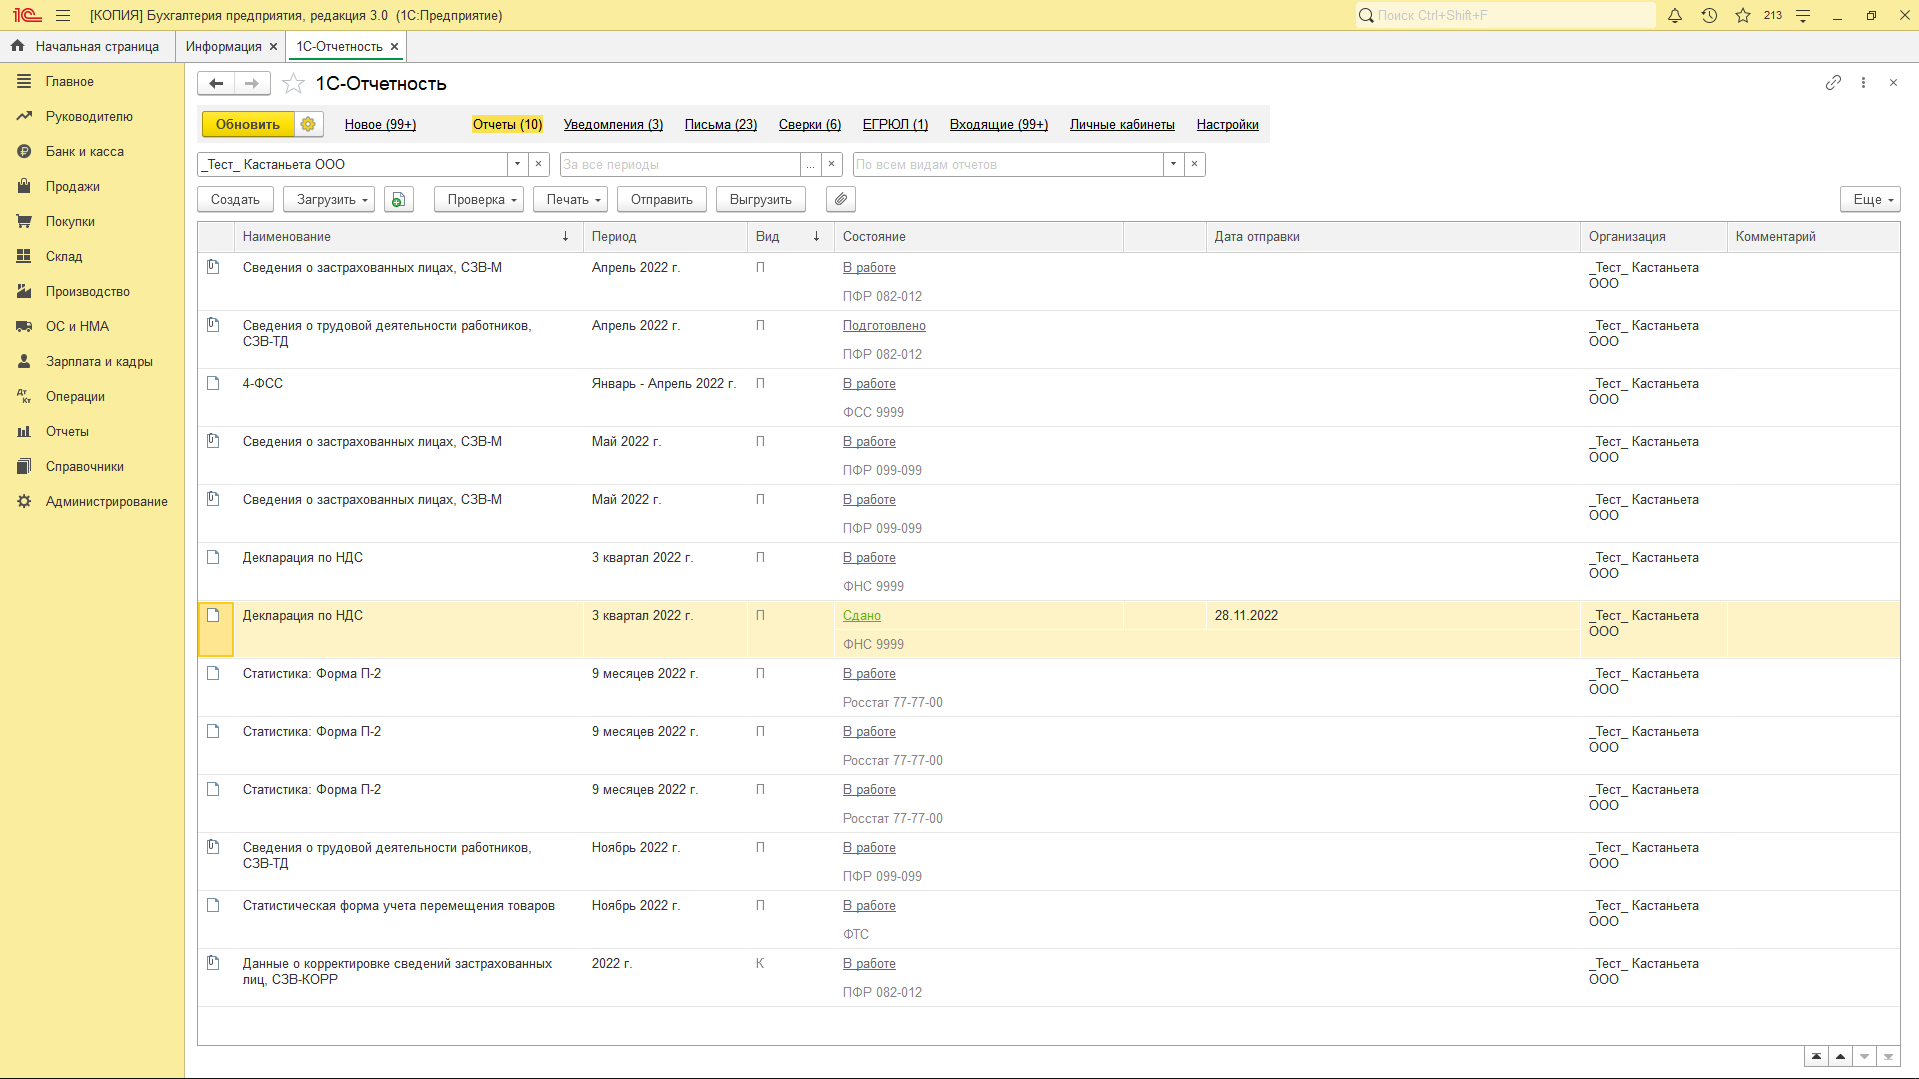
Task: Open title bar settings lines icon
Action: coord(1803,15)
